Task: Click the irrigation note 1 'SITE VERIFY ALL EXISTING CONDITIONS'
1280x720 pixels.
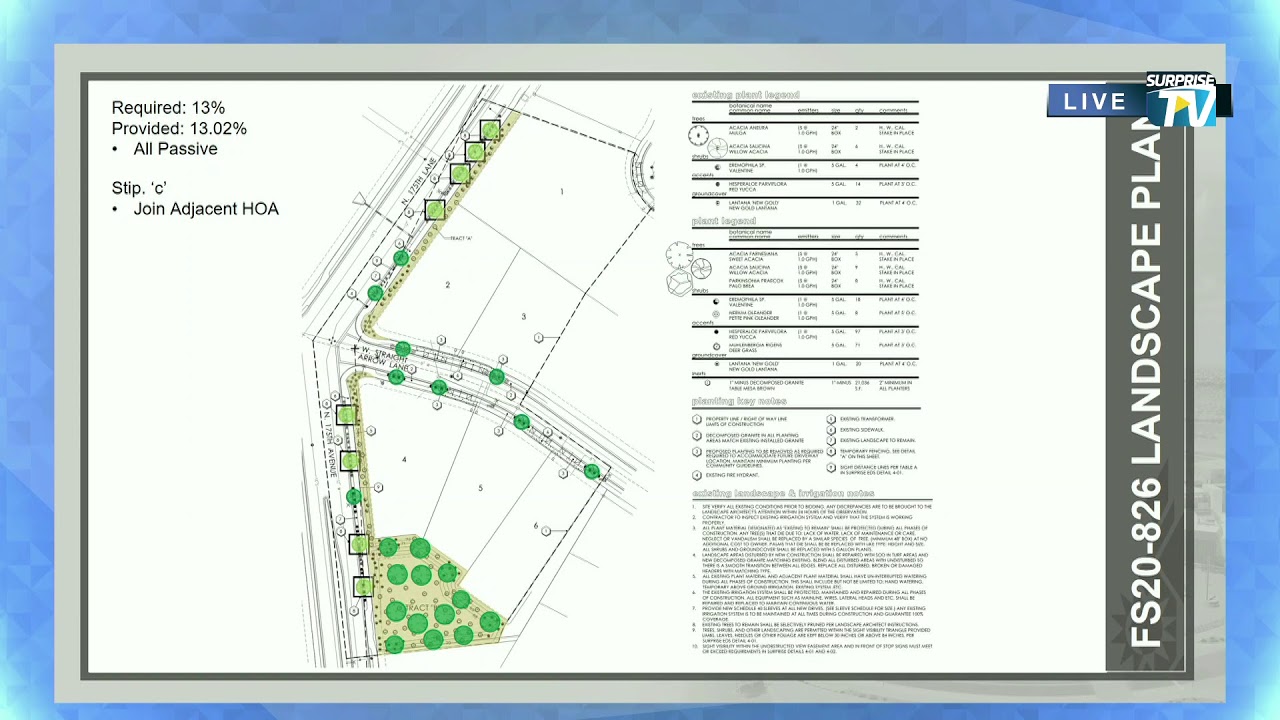Action: click(811, 509)
